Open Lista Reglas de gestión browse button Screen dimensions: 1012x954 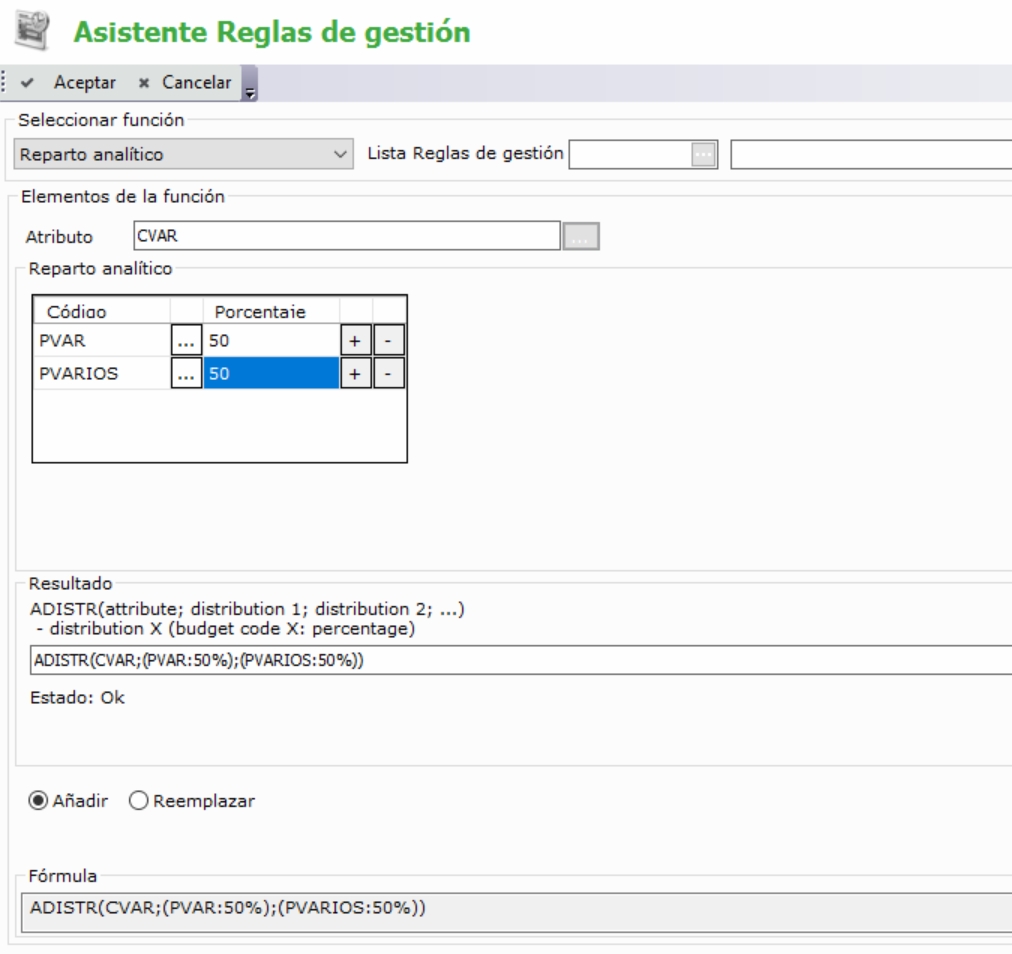pos(705,155)
